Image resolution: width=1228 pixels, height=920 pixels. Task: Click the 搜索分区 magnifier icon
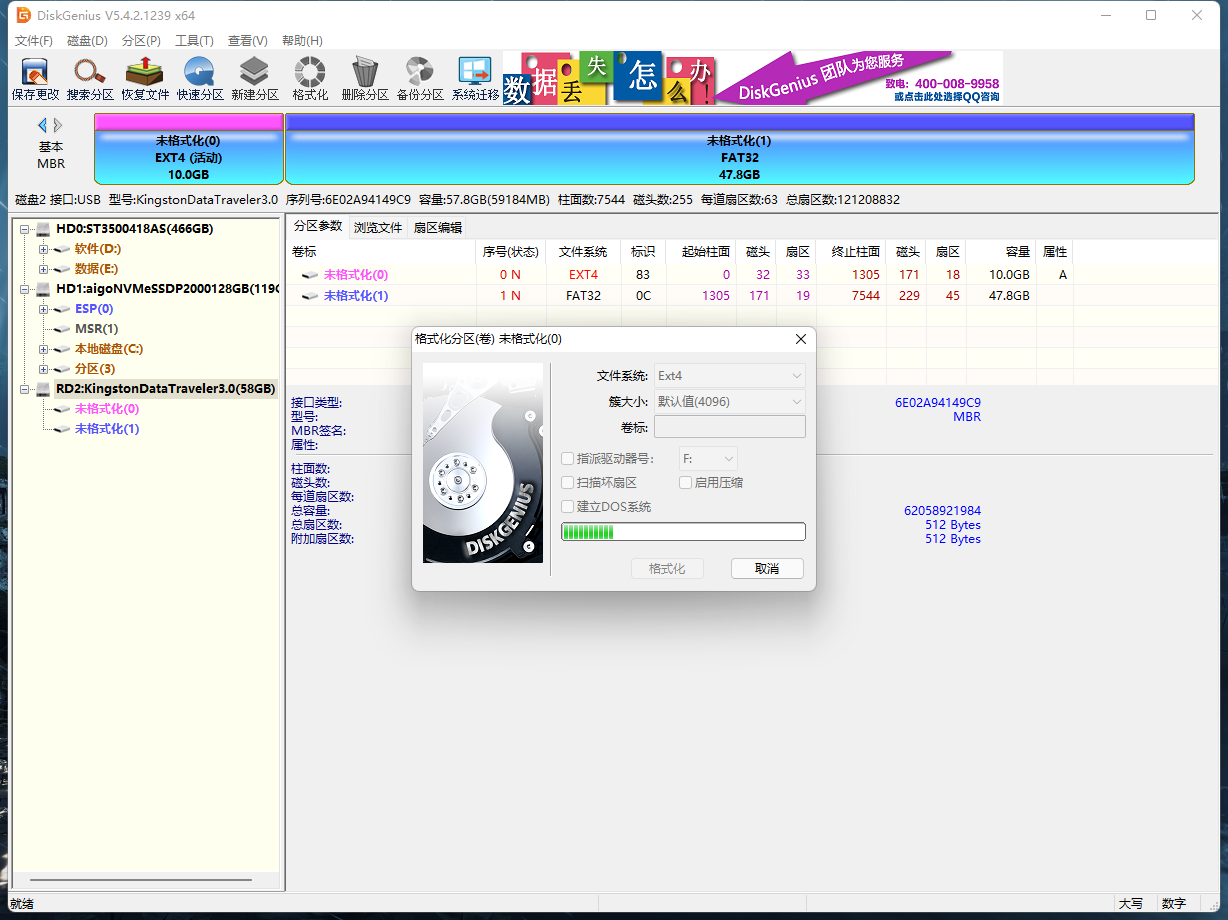(x=90, y=73)
